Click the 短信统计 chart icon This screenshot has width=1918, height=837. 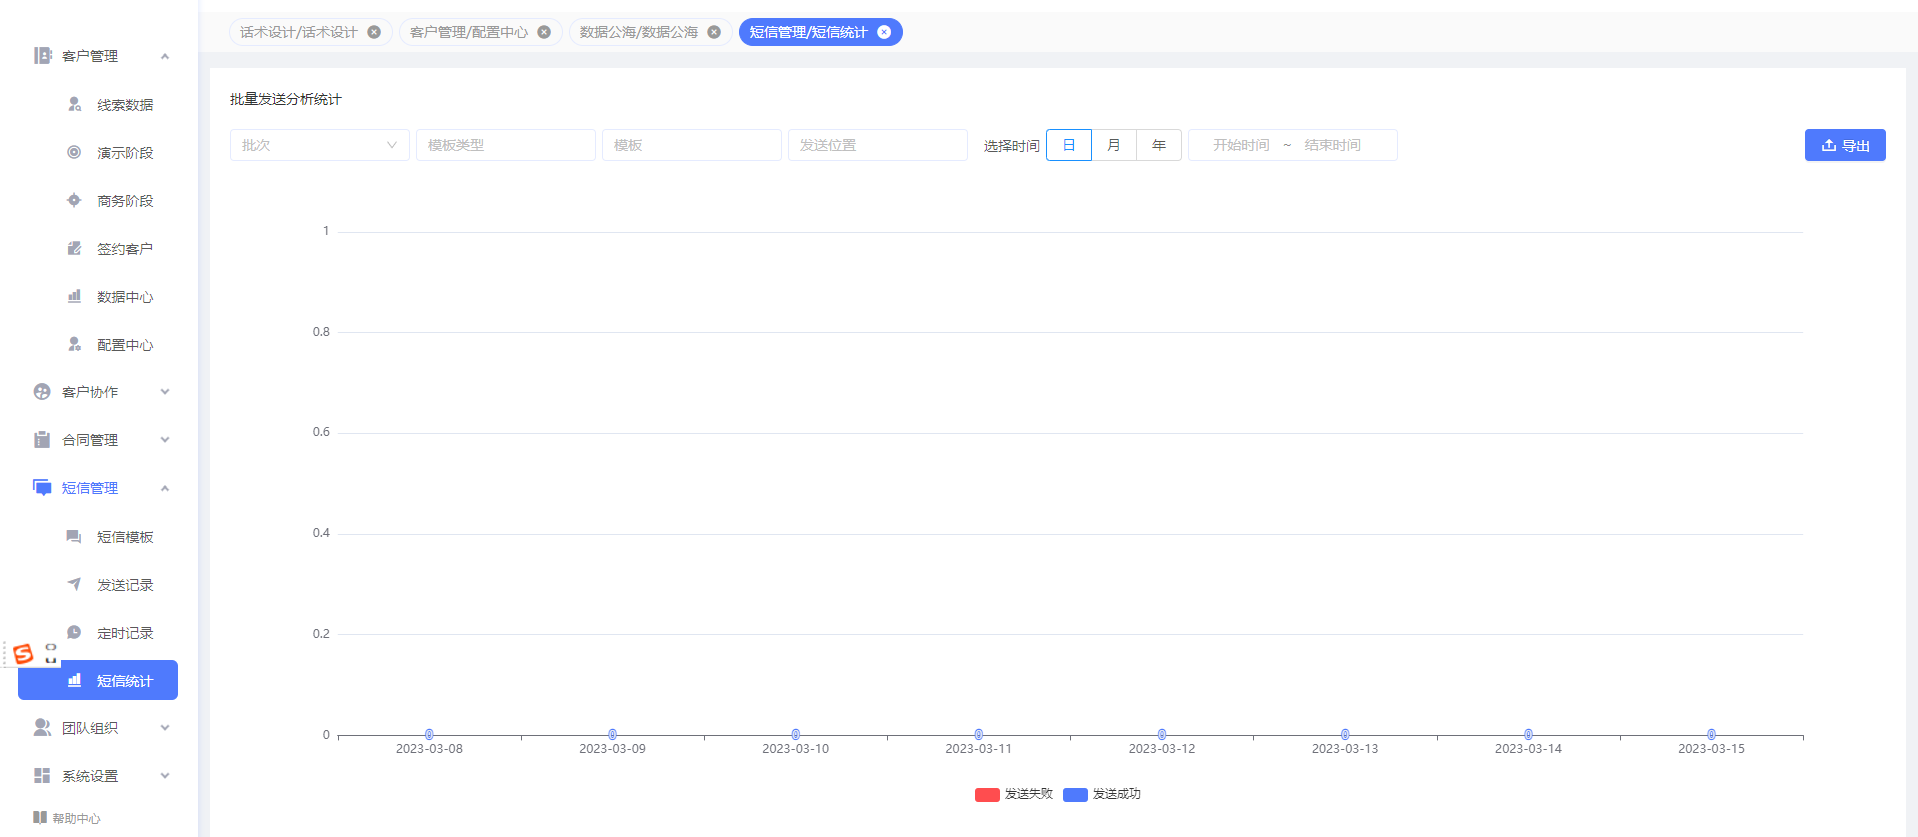click(x=74, y=680)
